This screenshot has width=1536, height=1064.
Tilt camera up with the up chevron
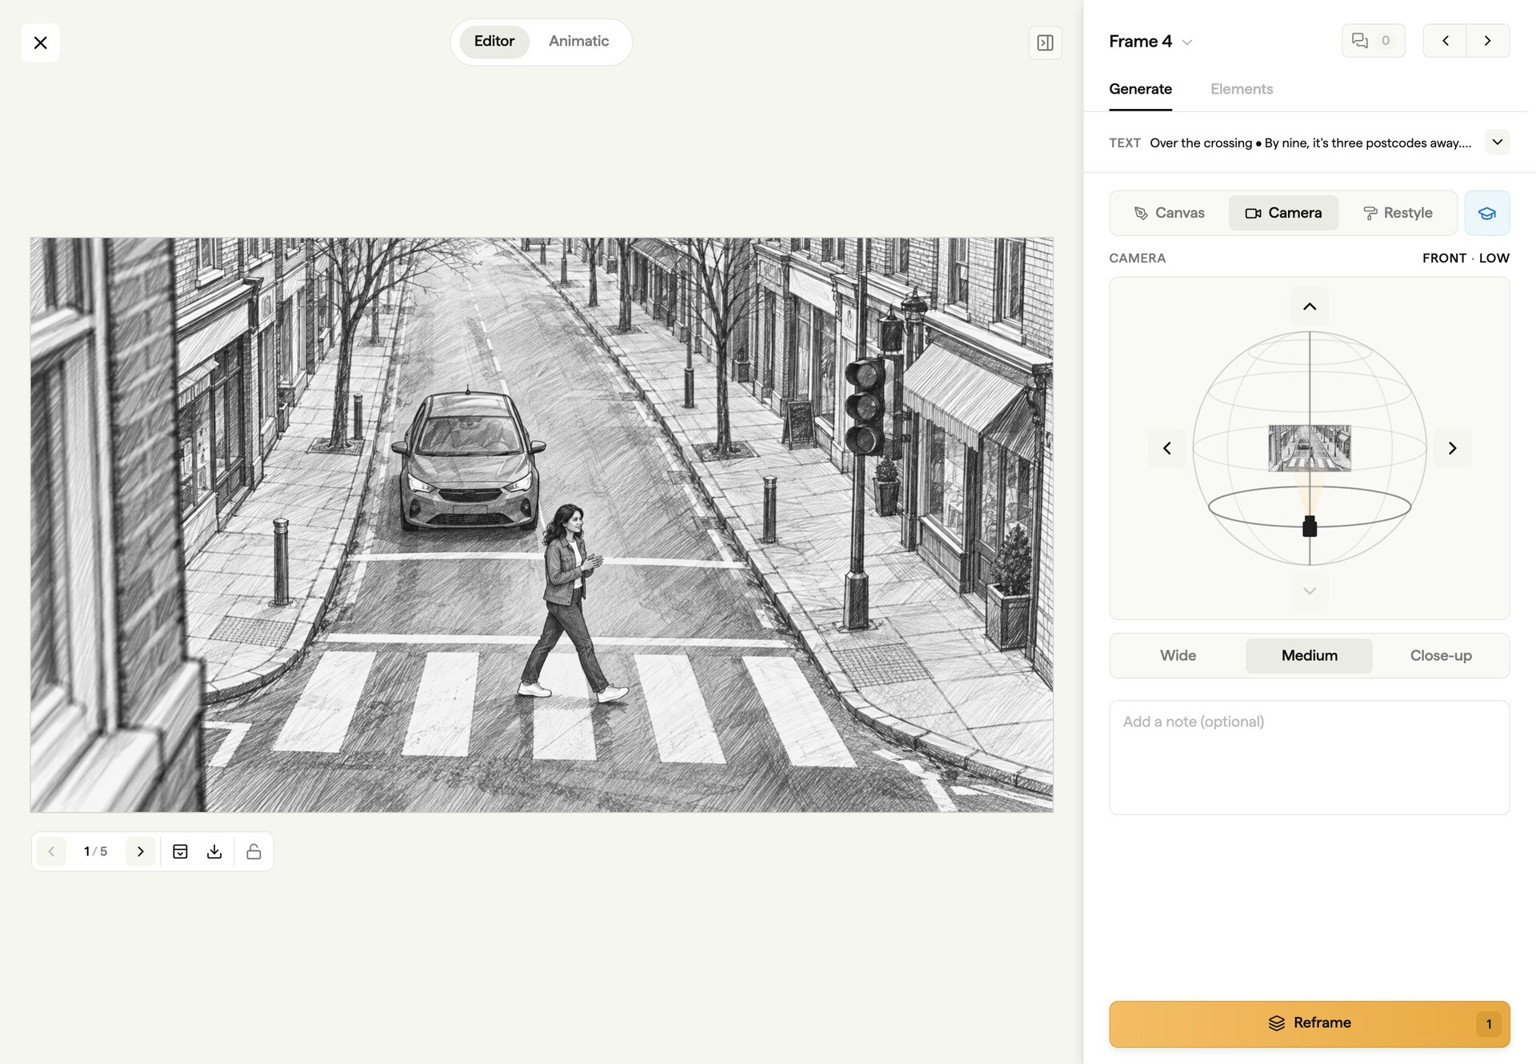point(1309,306)
